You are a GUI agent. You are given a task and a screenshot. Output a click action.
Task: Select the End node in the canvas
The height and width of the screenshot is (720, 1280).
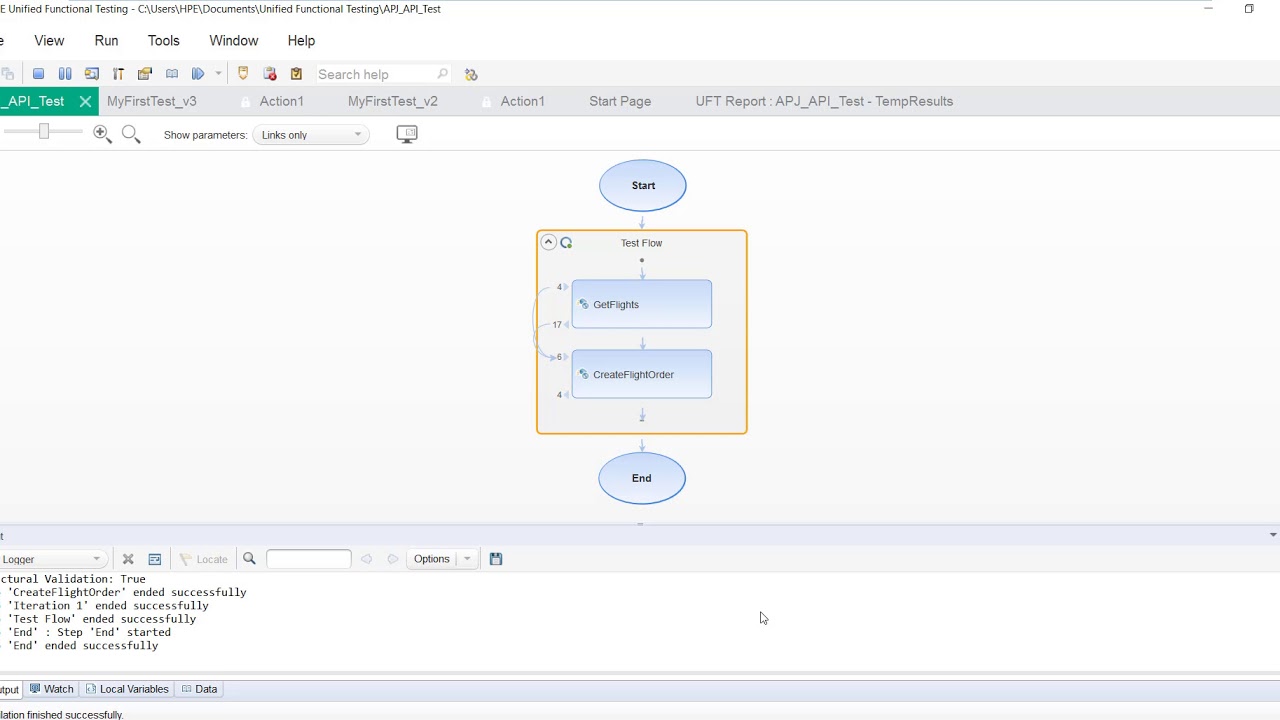[x=642, y=478]
